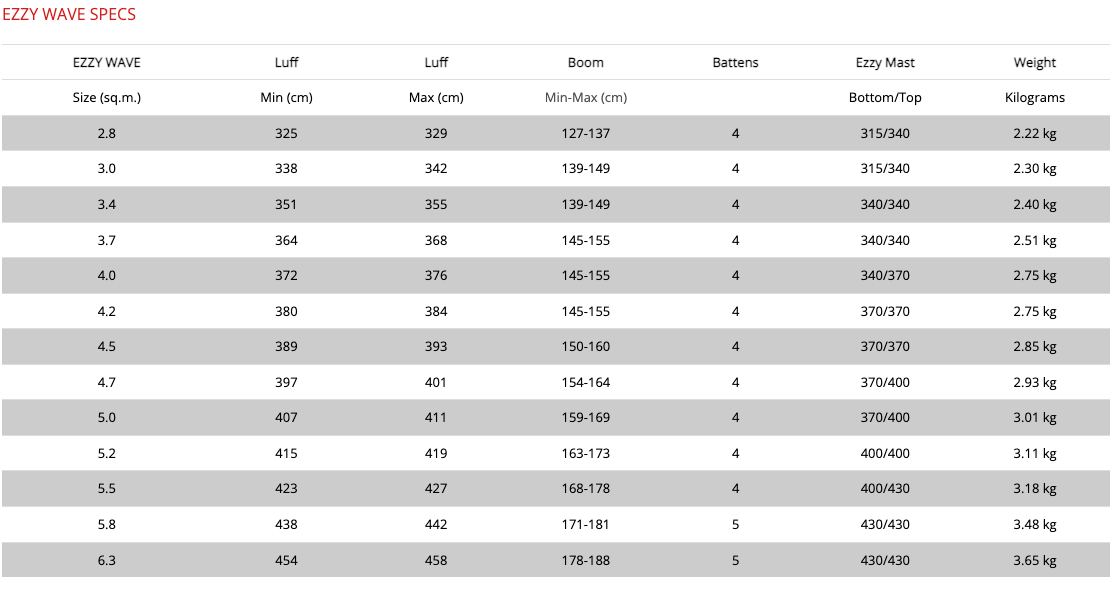Select the 5.5 size row cell
This screenshot has width=1113, height=589.
pos(107,489)
